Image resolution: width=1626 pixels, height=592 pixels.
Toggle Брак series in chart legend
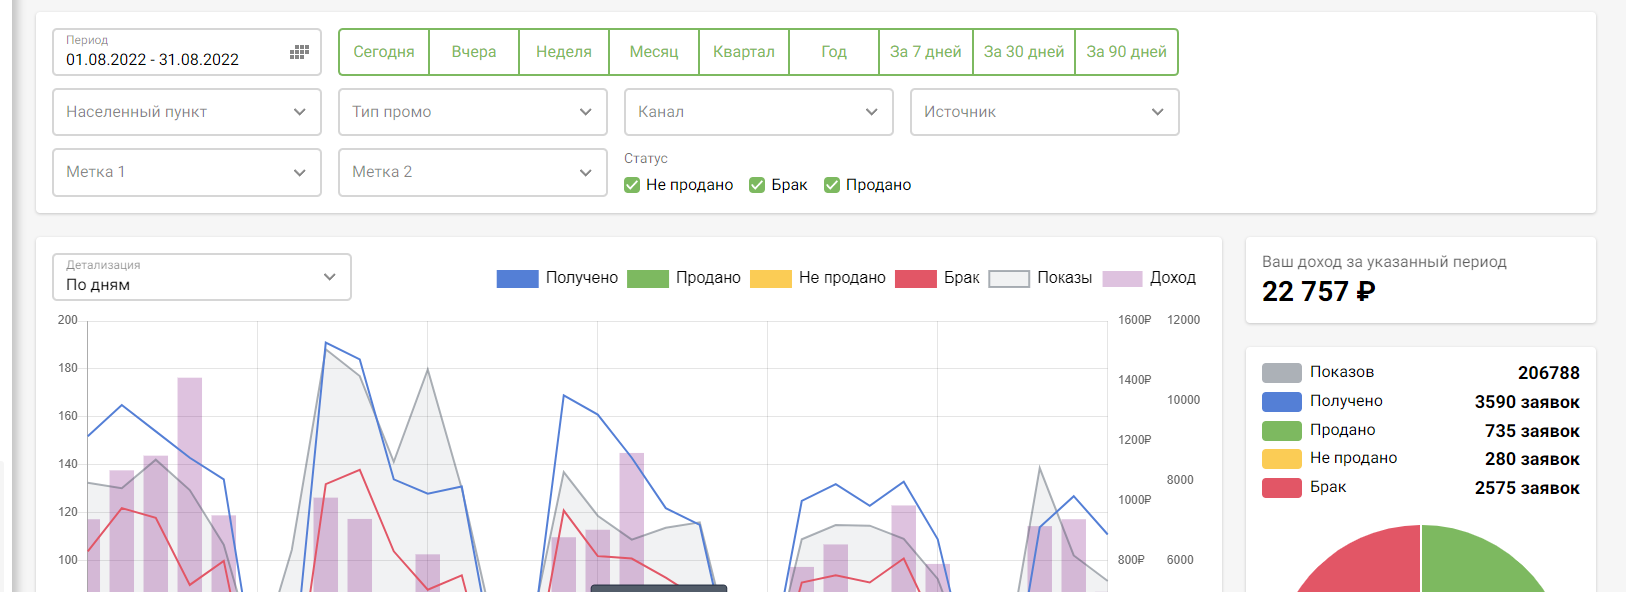938,278
